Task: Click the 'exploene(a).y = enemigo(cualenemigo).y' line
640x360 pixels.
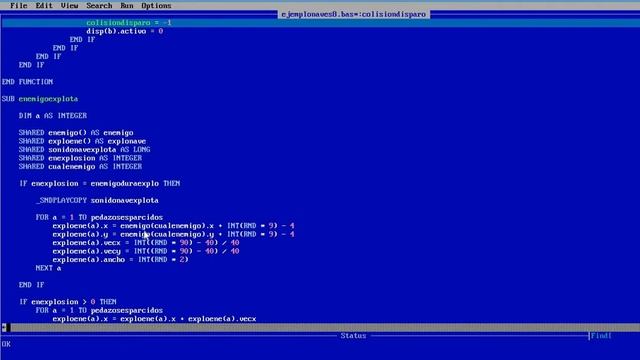Action: [x=173, y=234]
